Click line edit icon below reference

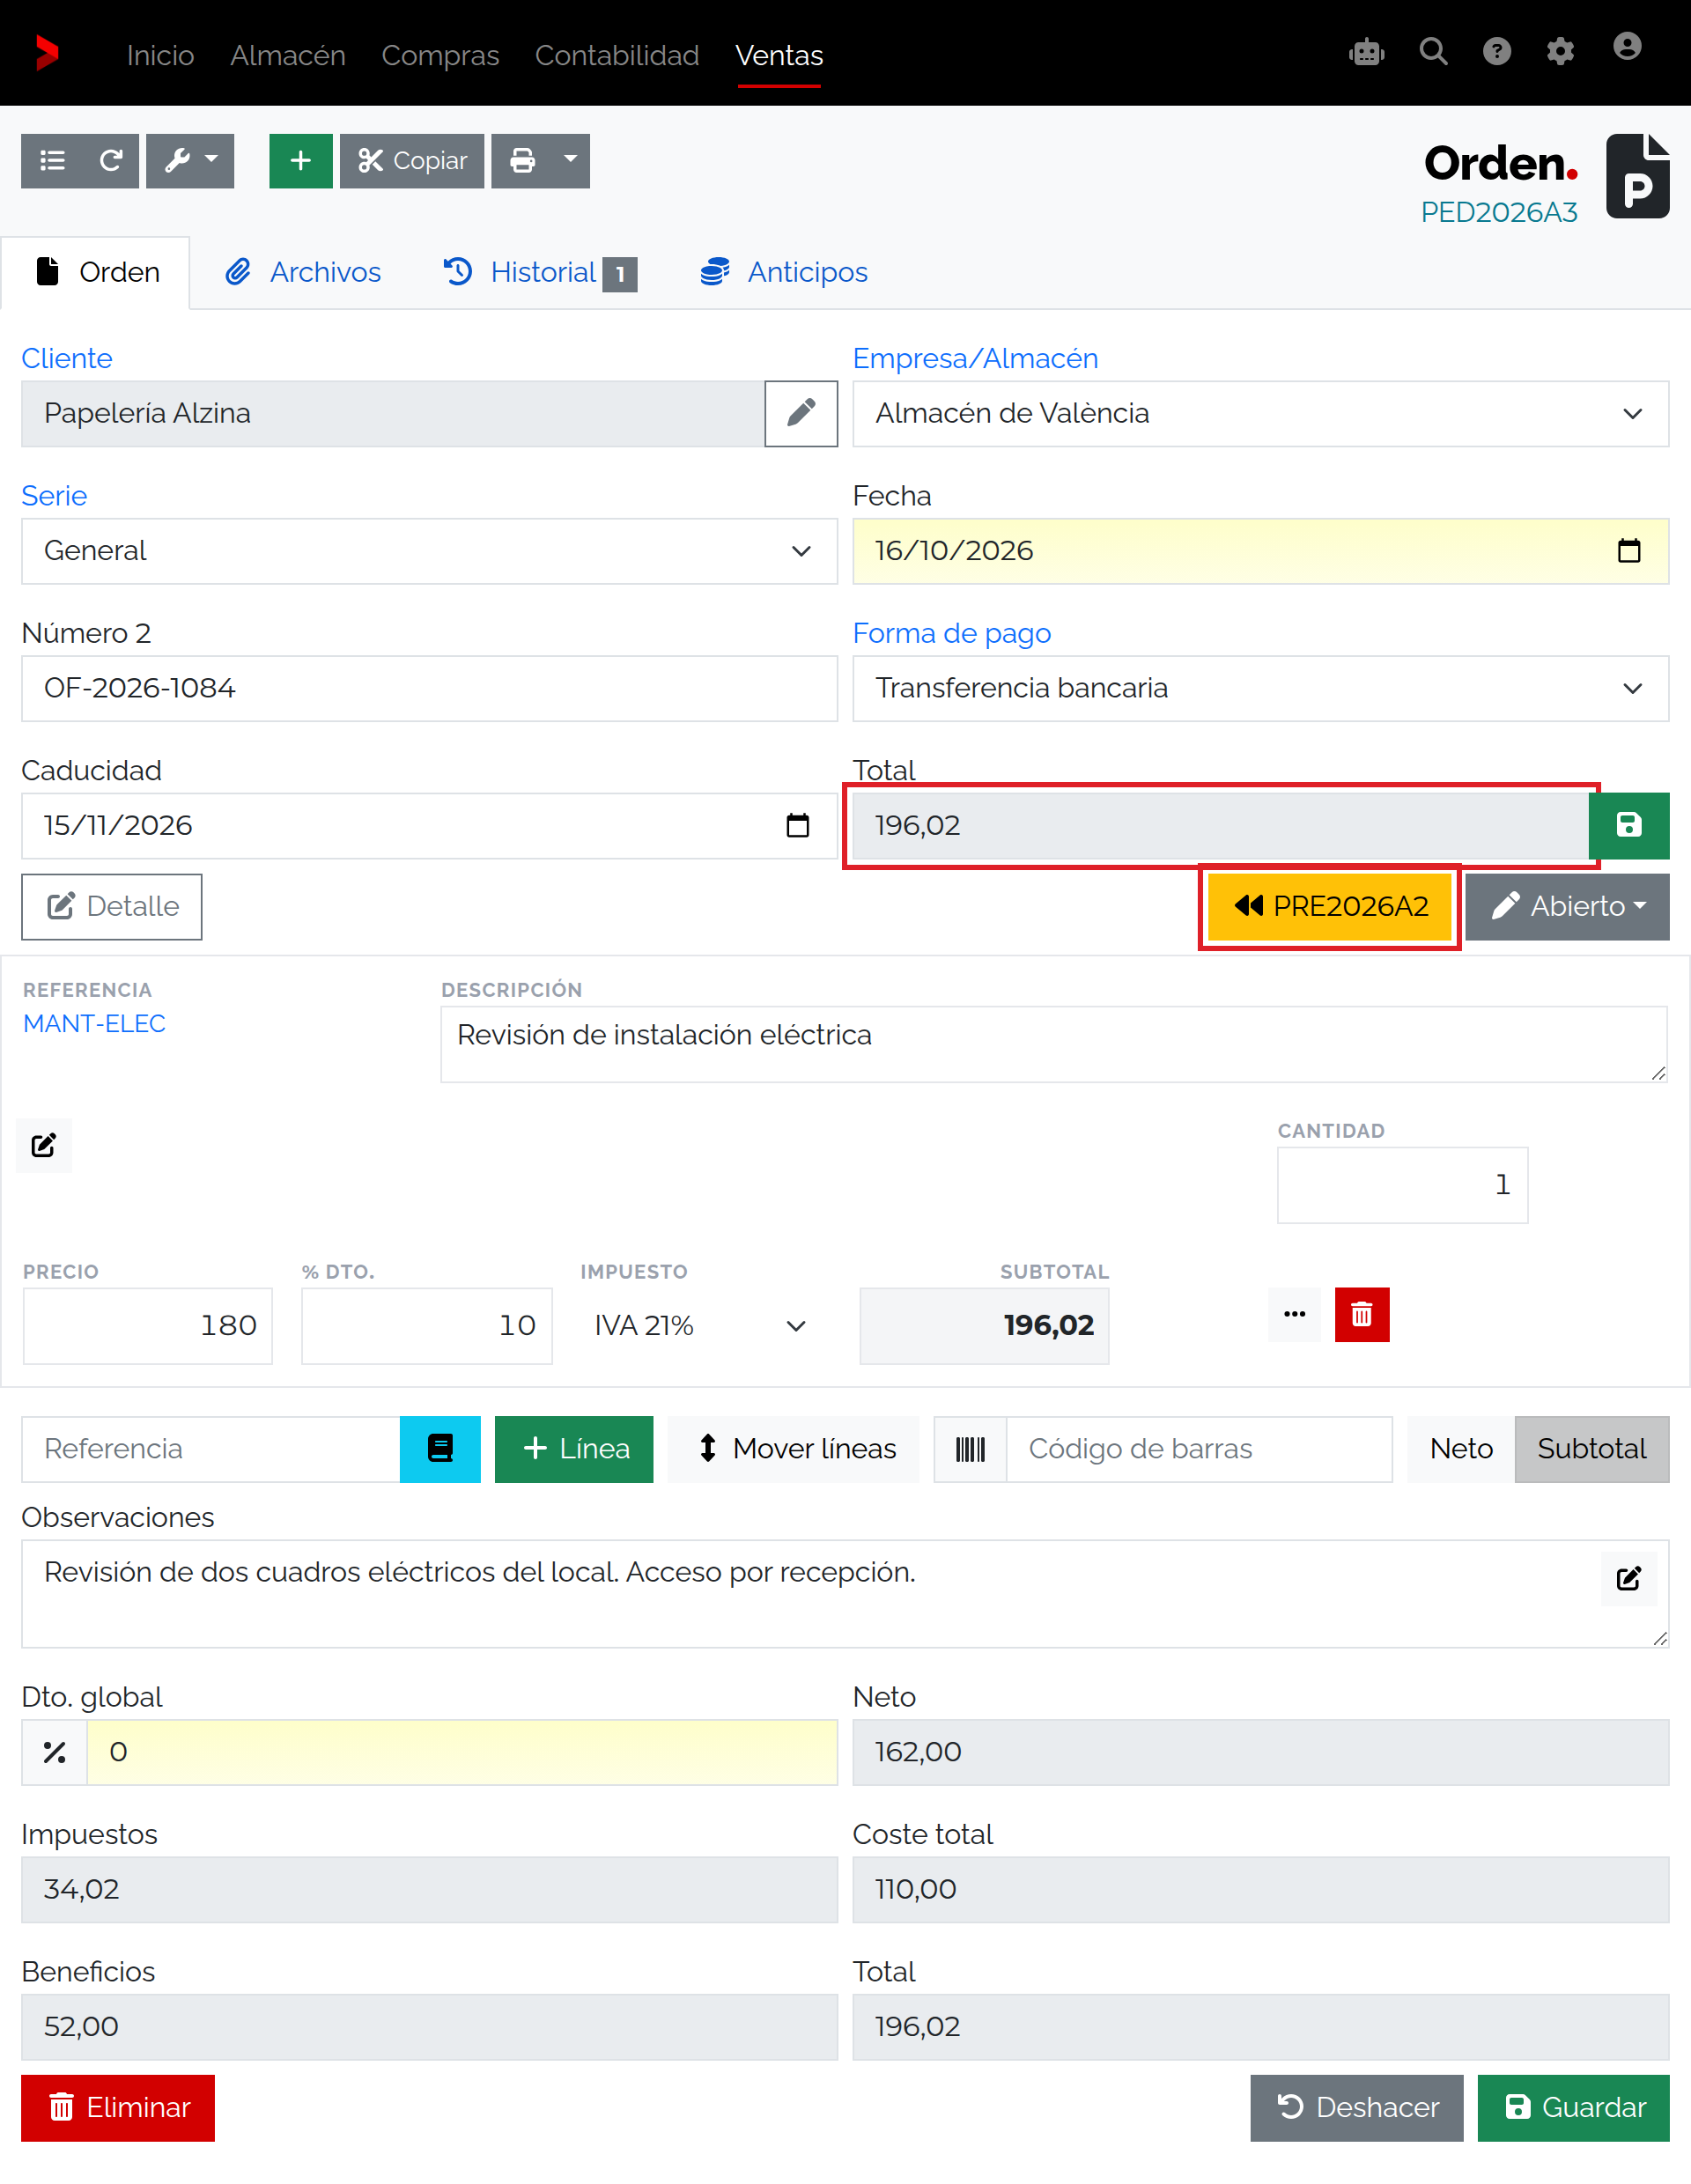click(44, 1146)
